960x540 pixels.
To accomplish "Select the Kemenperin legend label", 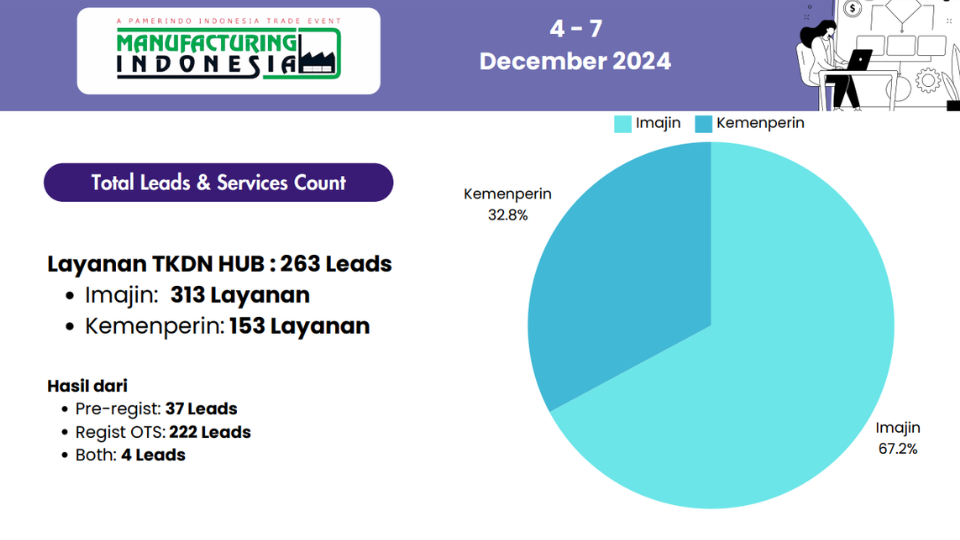I will [x=760, y=123].
